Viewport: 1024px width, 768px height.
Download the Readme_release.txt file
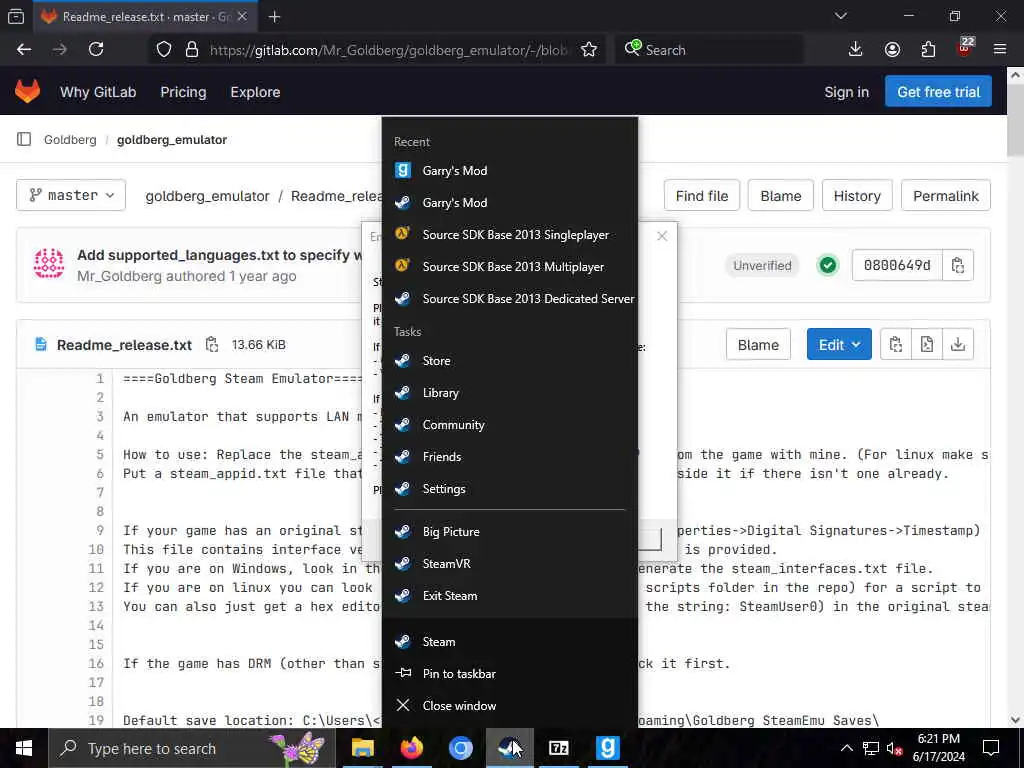click(x=958, y=344)
